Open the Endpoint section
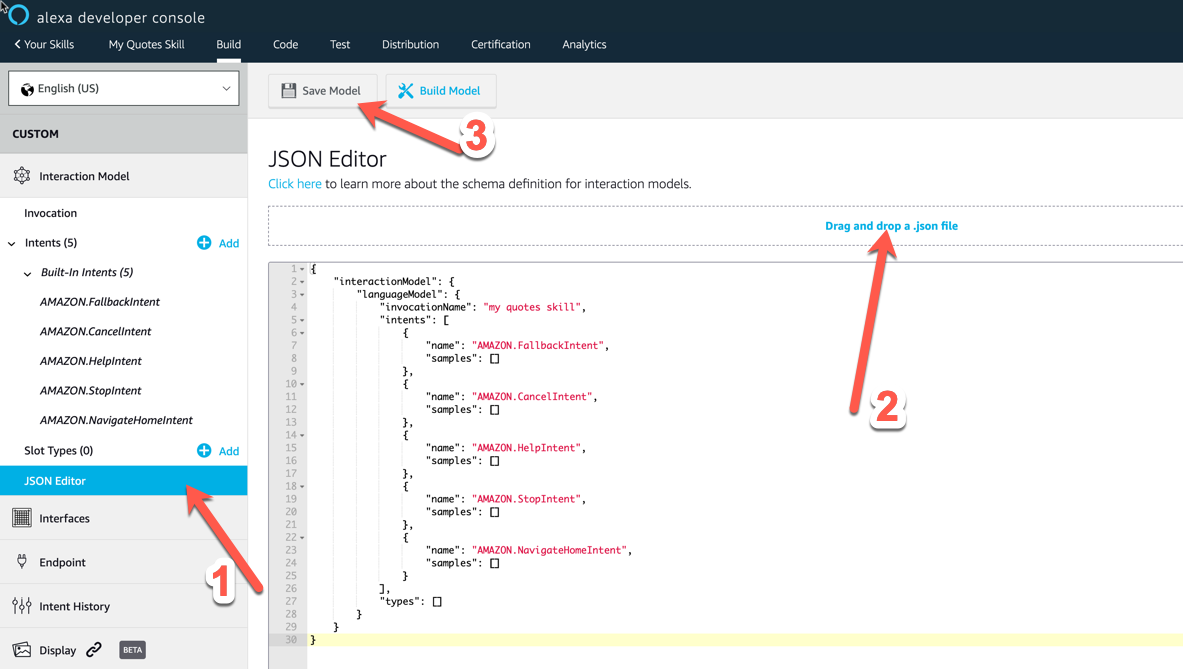This screenshot has height=669, width=1183. pyautogui.click(x=124, y=562)
